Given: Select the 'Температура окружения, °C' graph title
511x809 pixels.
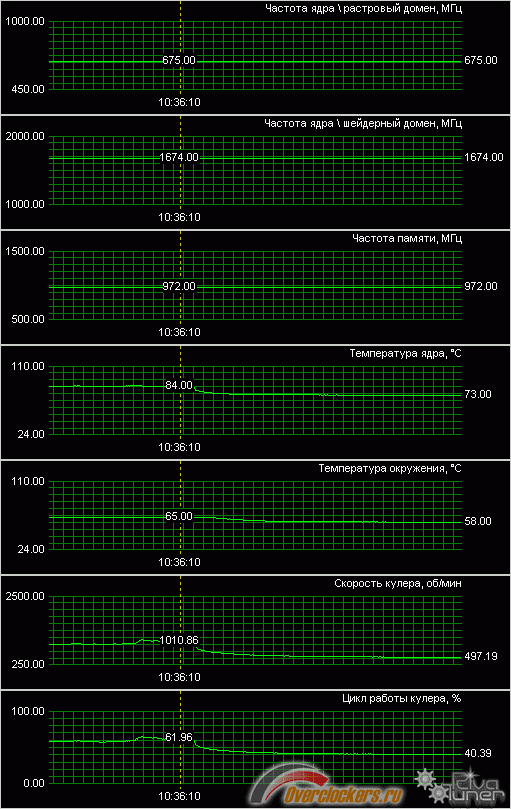Looking at the screenshot, I should [x=390, y=468].
